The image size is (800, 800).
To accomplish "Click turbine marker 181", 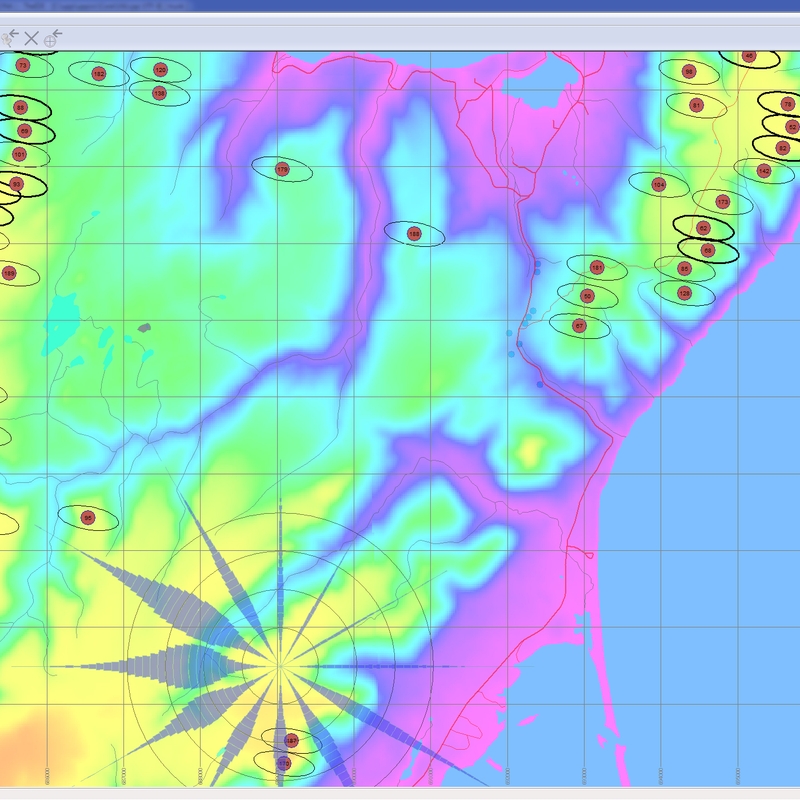I will (x=597, y=267).
